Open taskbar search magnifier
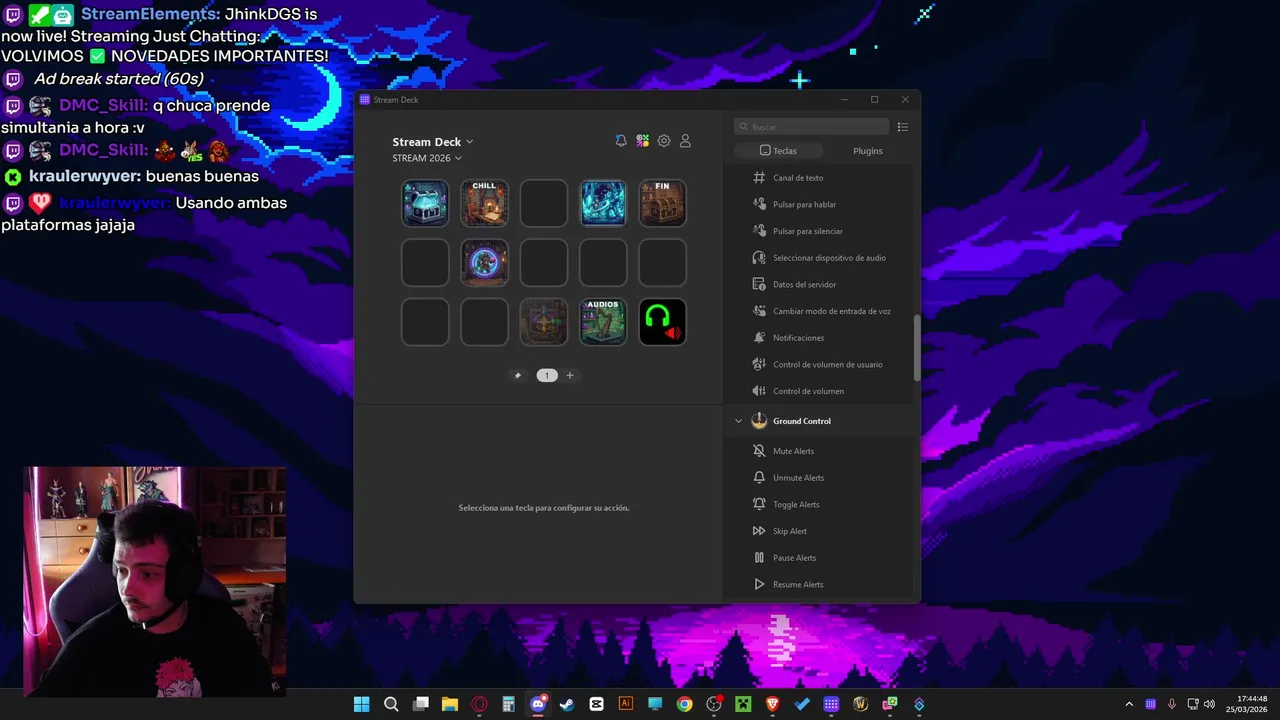 click(391, 704)
